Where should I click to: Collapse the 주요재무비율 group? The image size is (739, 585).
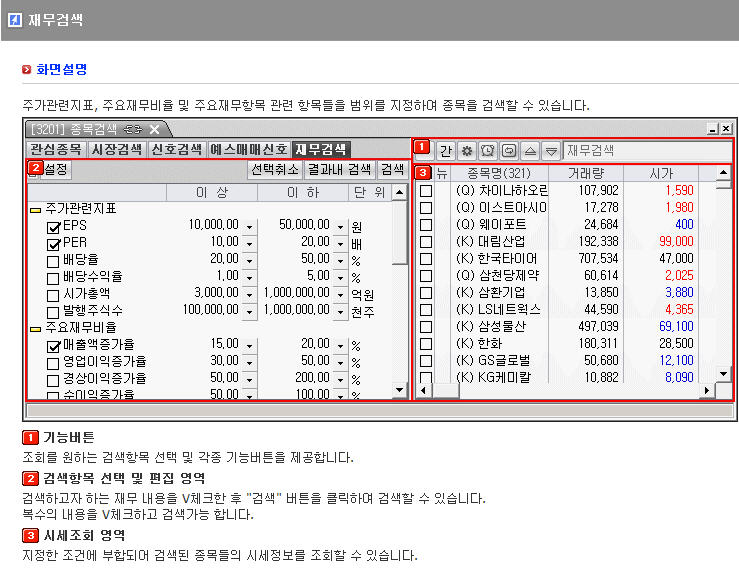pos(35,328)
